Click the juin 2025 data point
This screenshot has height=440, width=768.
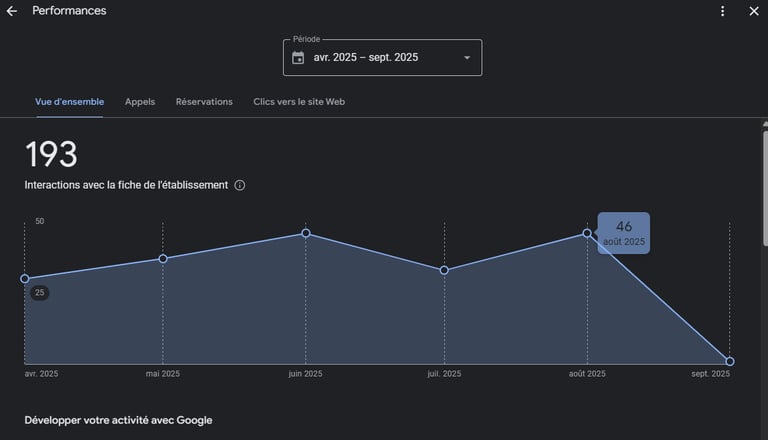(306, 233)
